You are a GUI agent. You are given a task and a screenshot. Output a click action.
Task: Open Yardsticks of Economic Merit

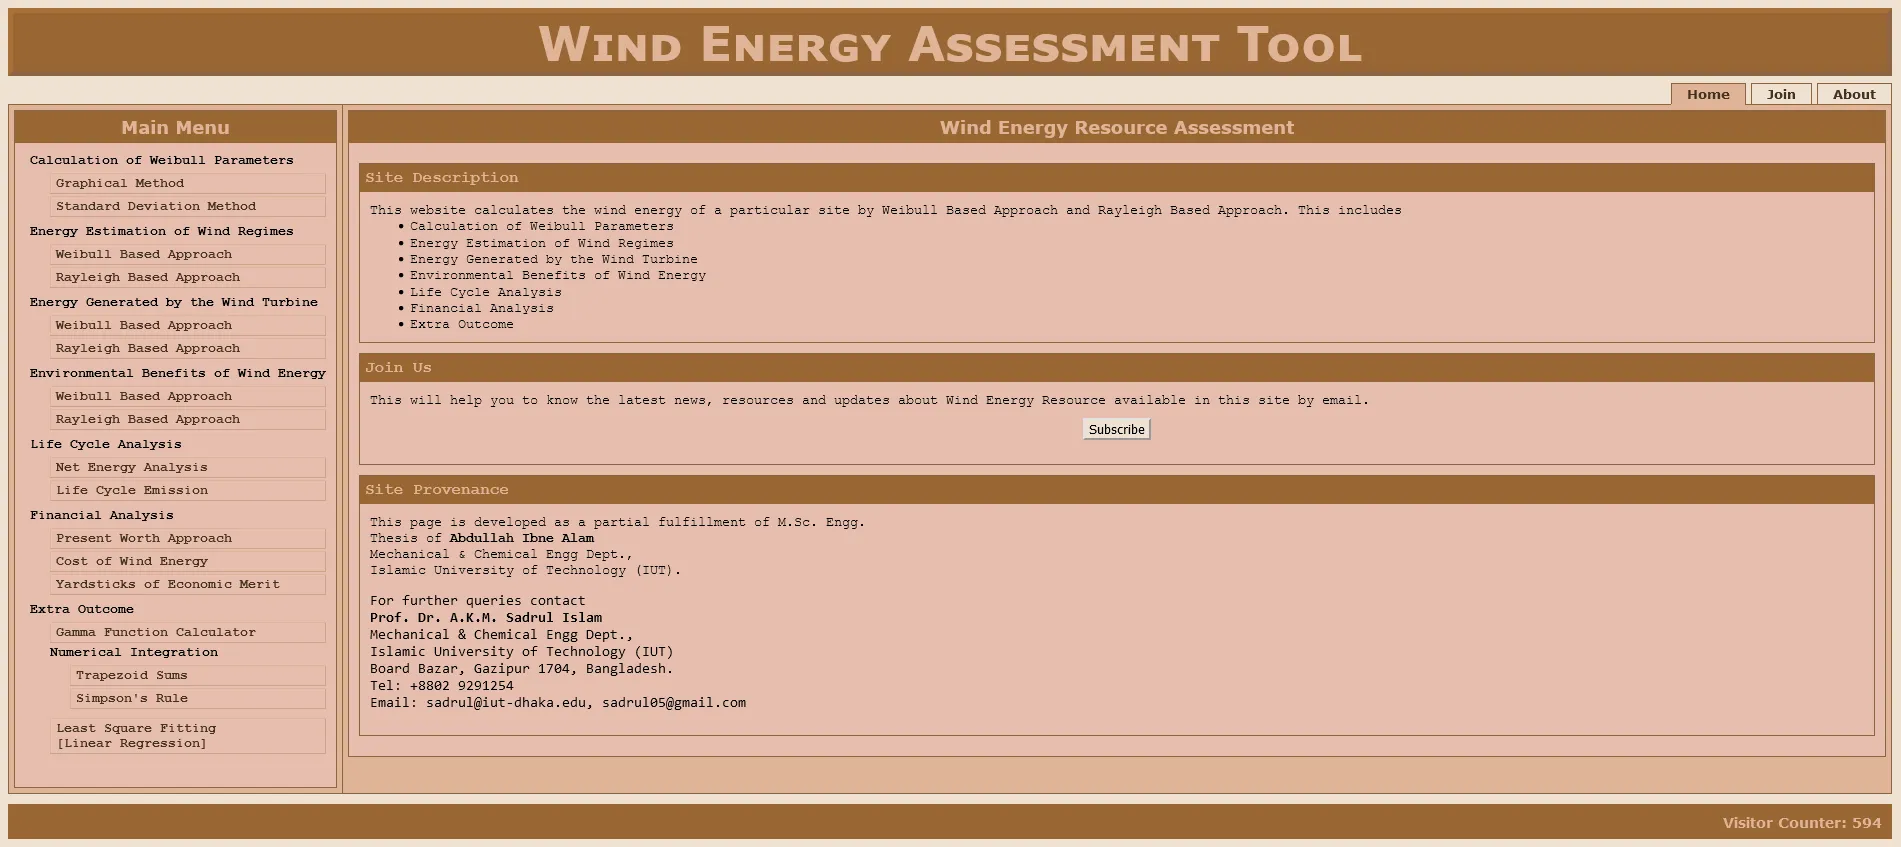[x=168, y=584]
